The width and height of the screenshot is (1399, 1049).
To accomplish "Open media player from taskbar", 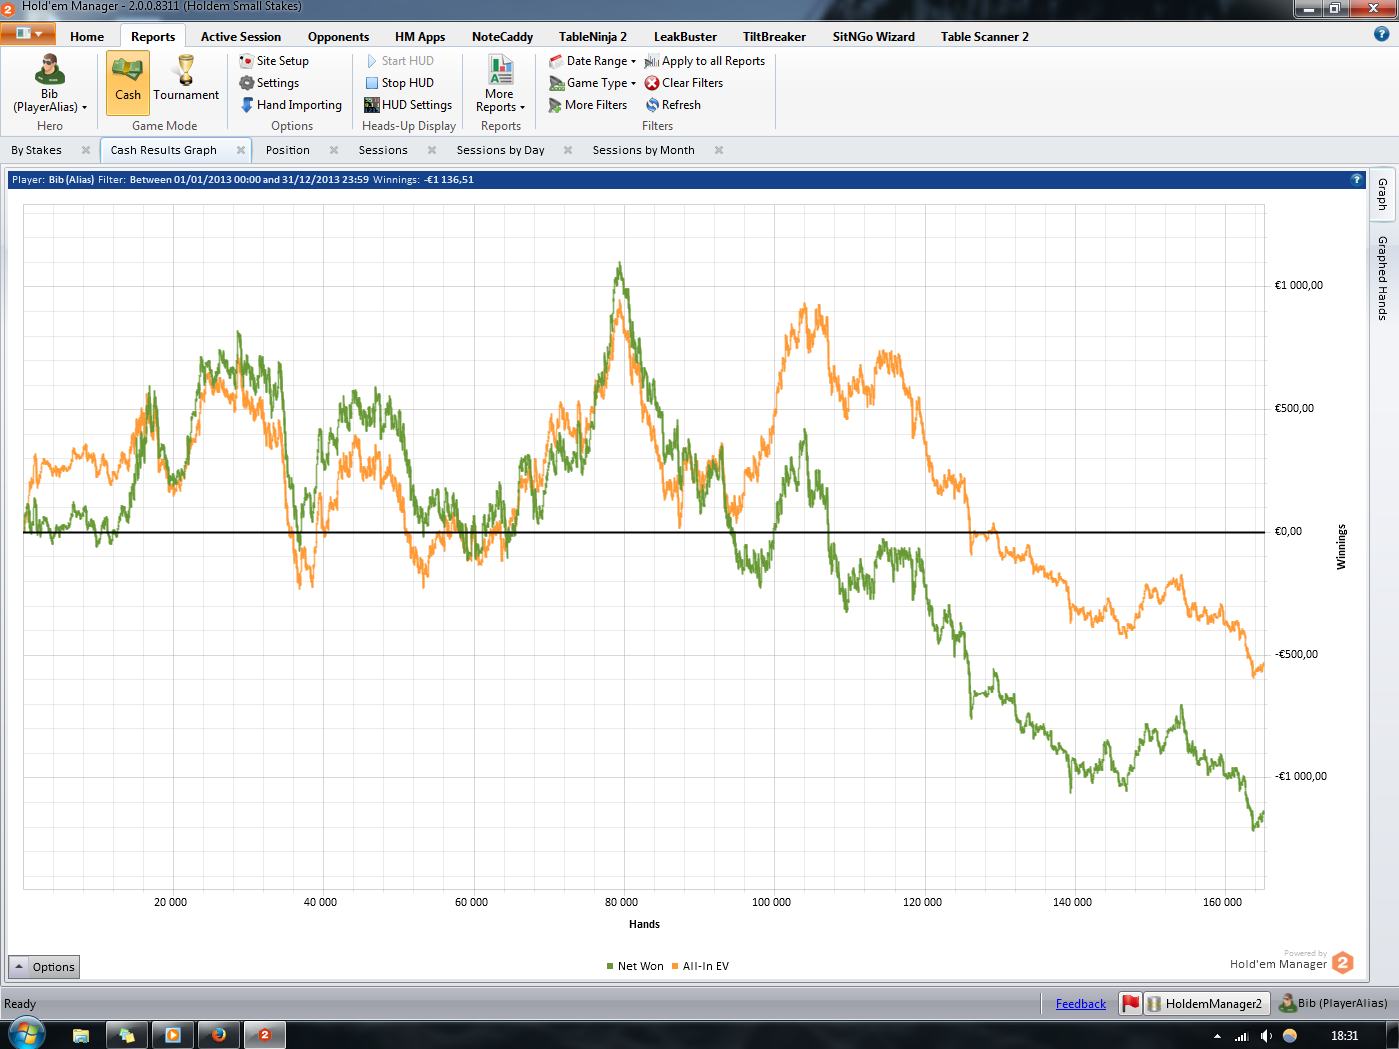I will coord(173,1035).
